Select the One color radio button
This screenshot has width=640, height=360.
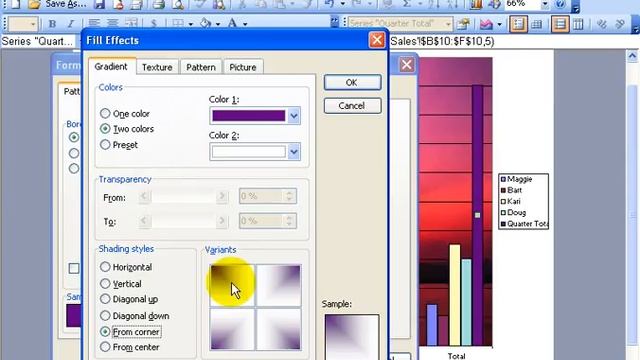(105, 113)
